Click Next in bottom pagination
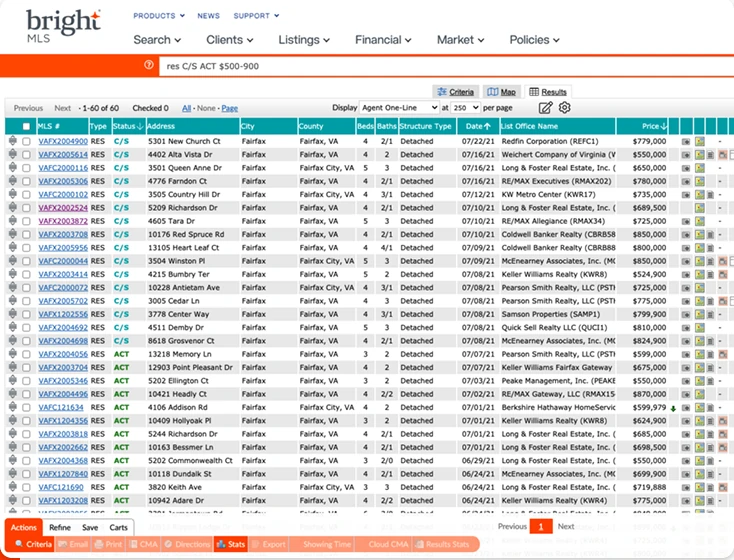Screen dimensions: 734x560 (565, 526)
